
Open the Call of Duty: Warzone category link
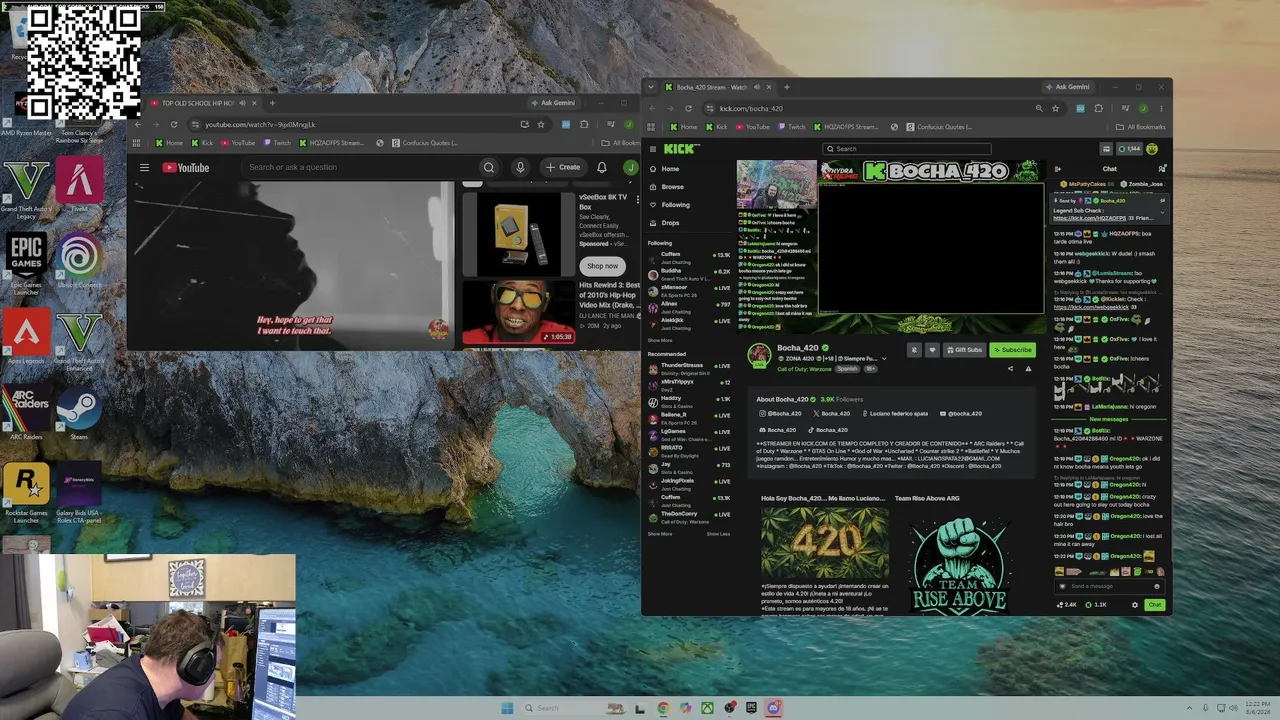[x=805, y=369]
